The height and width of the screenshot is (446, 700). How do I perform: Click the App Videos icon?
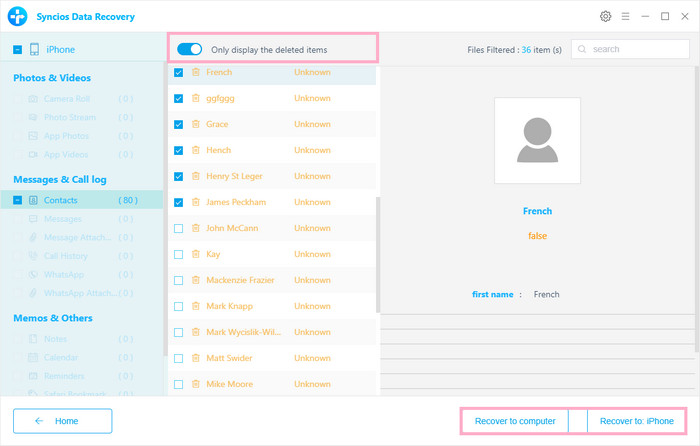pyautogui.click(x=33, y=154)
